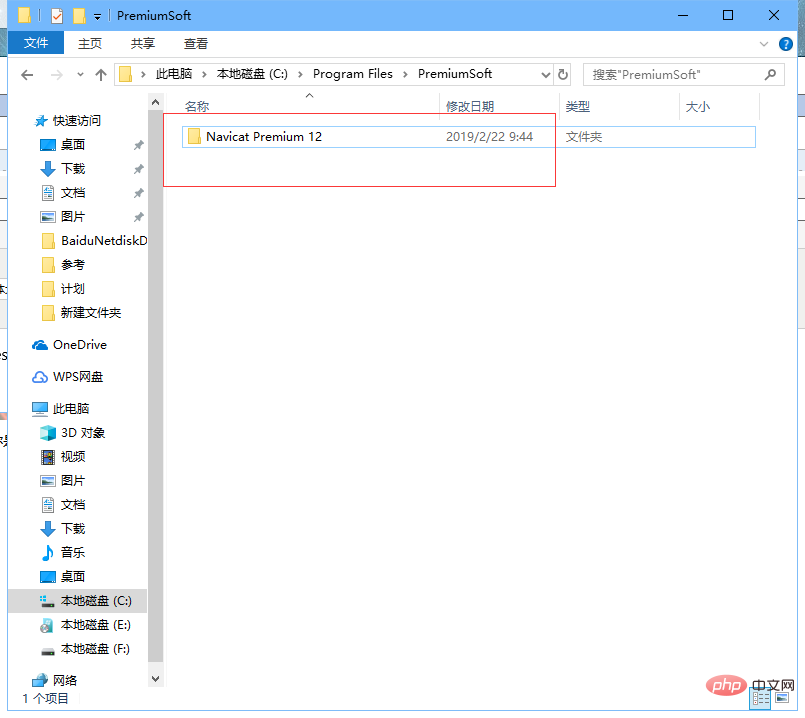
Task: Click the sidebar scrollbar up arrow
Action: (x=155, y=103)
